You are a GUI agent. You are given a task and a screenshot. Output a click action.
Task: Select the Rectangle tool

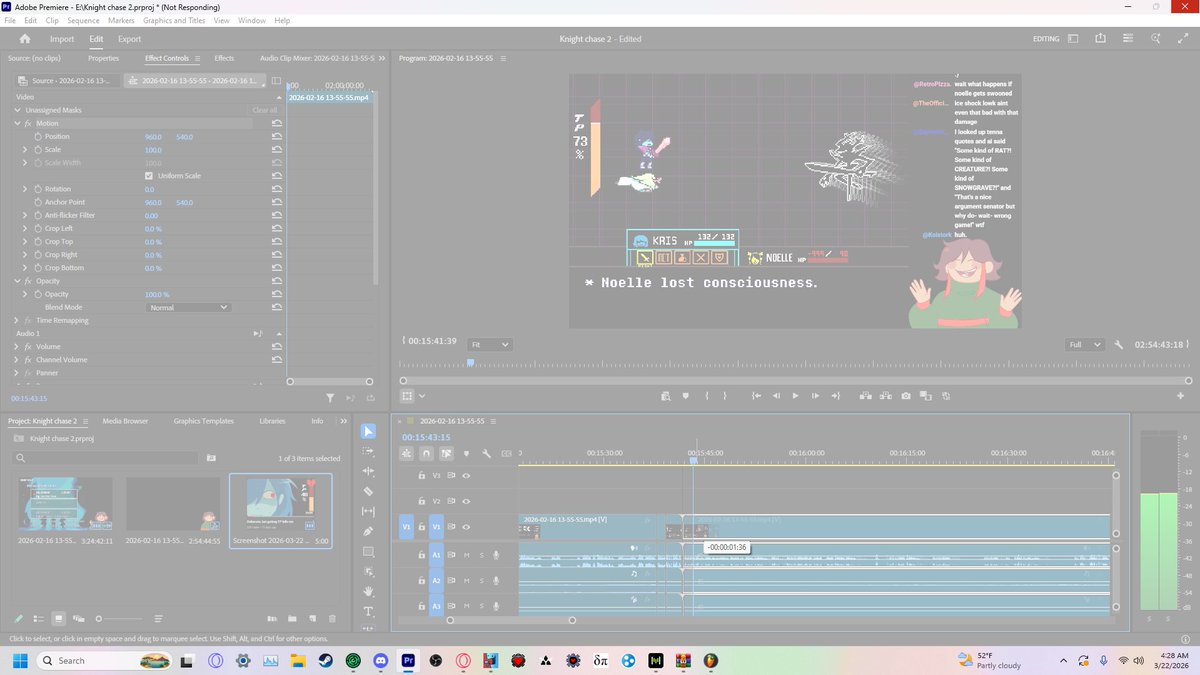click(x=368, y=551)
